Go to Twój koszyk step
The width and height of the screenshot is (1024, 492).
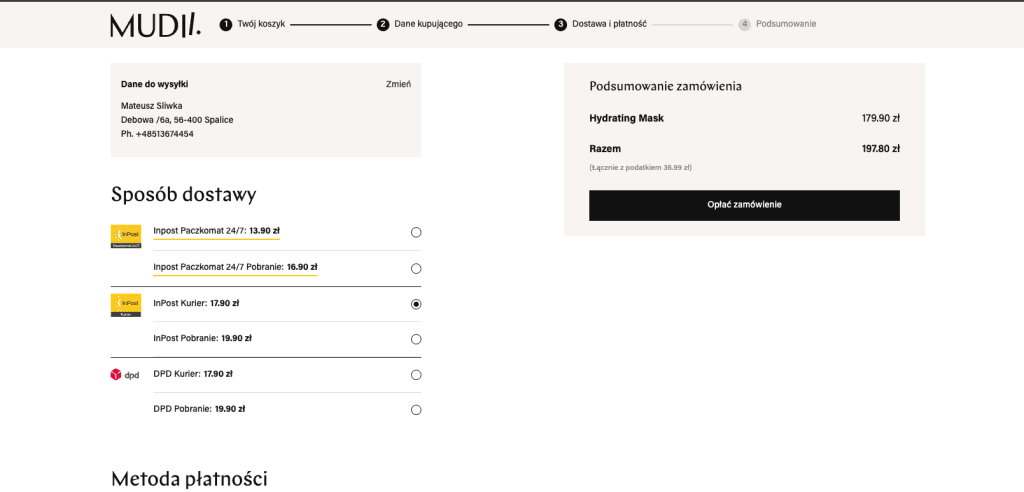pyautogui.click(x=261, y=24)
